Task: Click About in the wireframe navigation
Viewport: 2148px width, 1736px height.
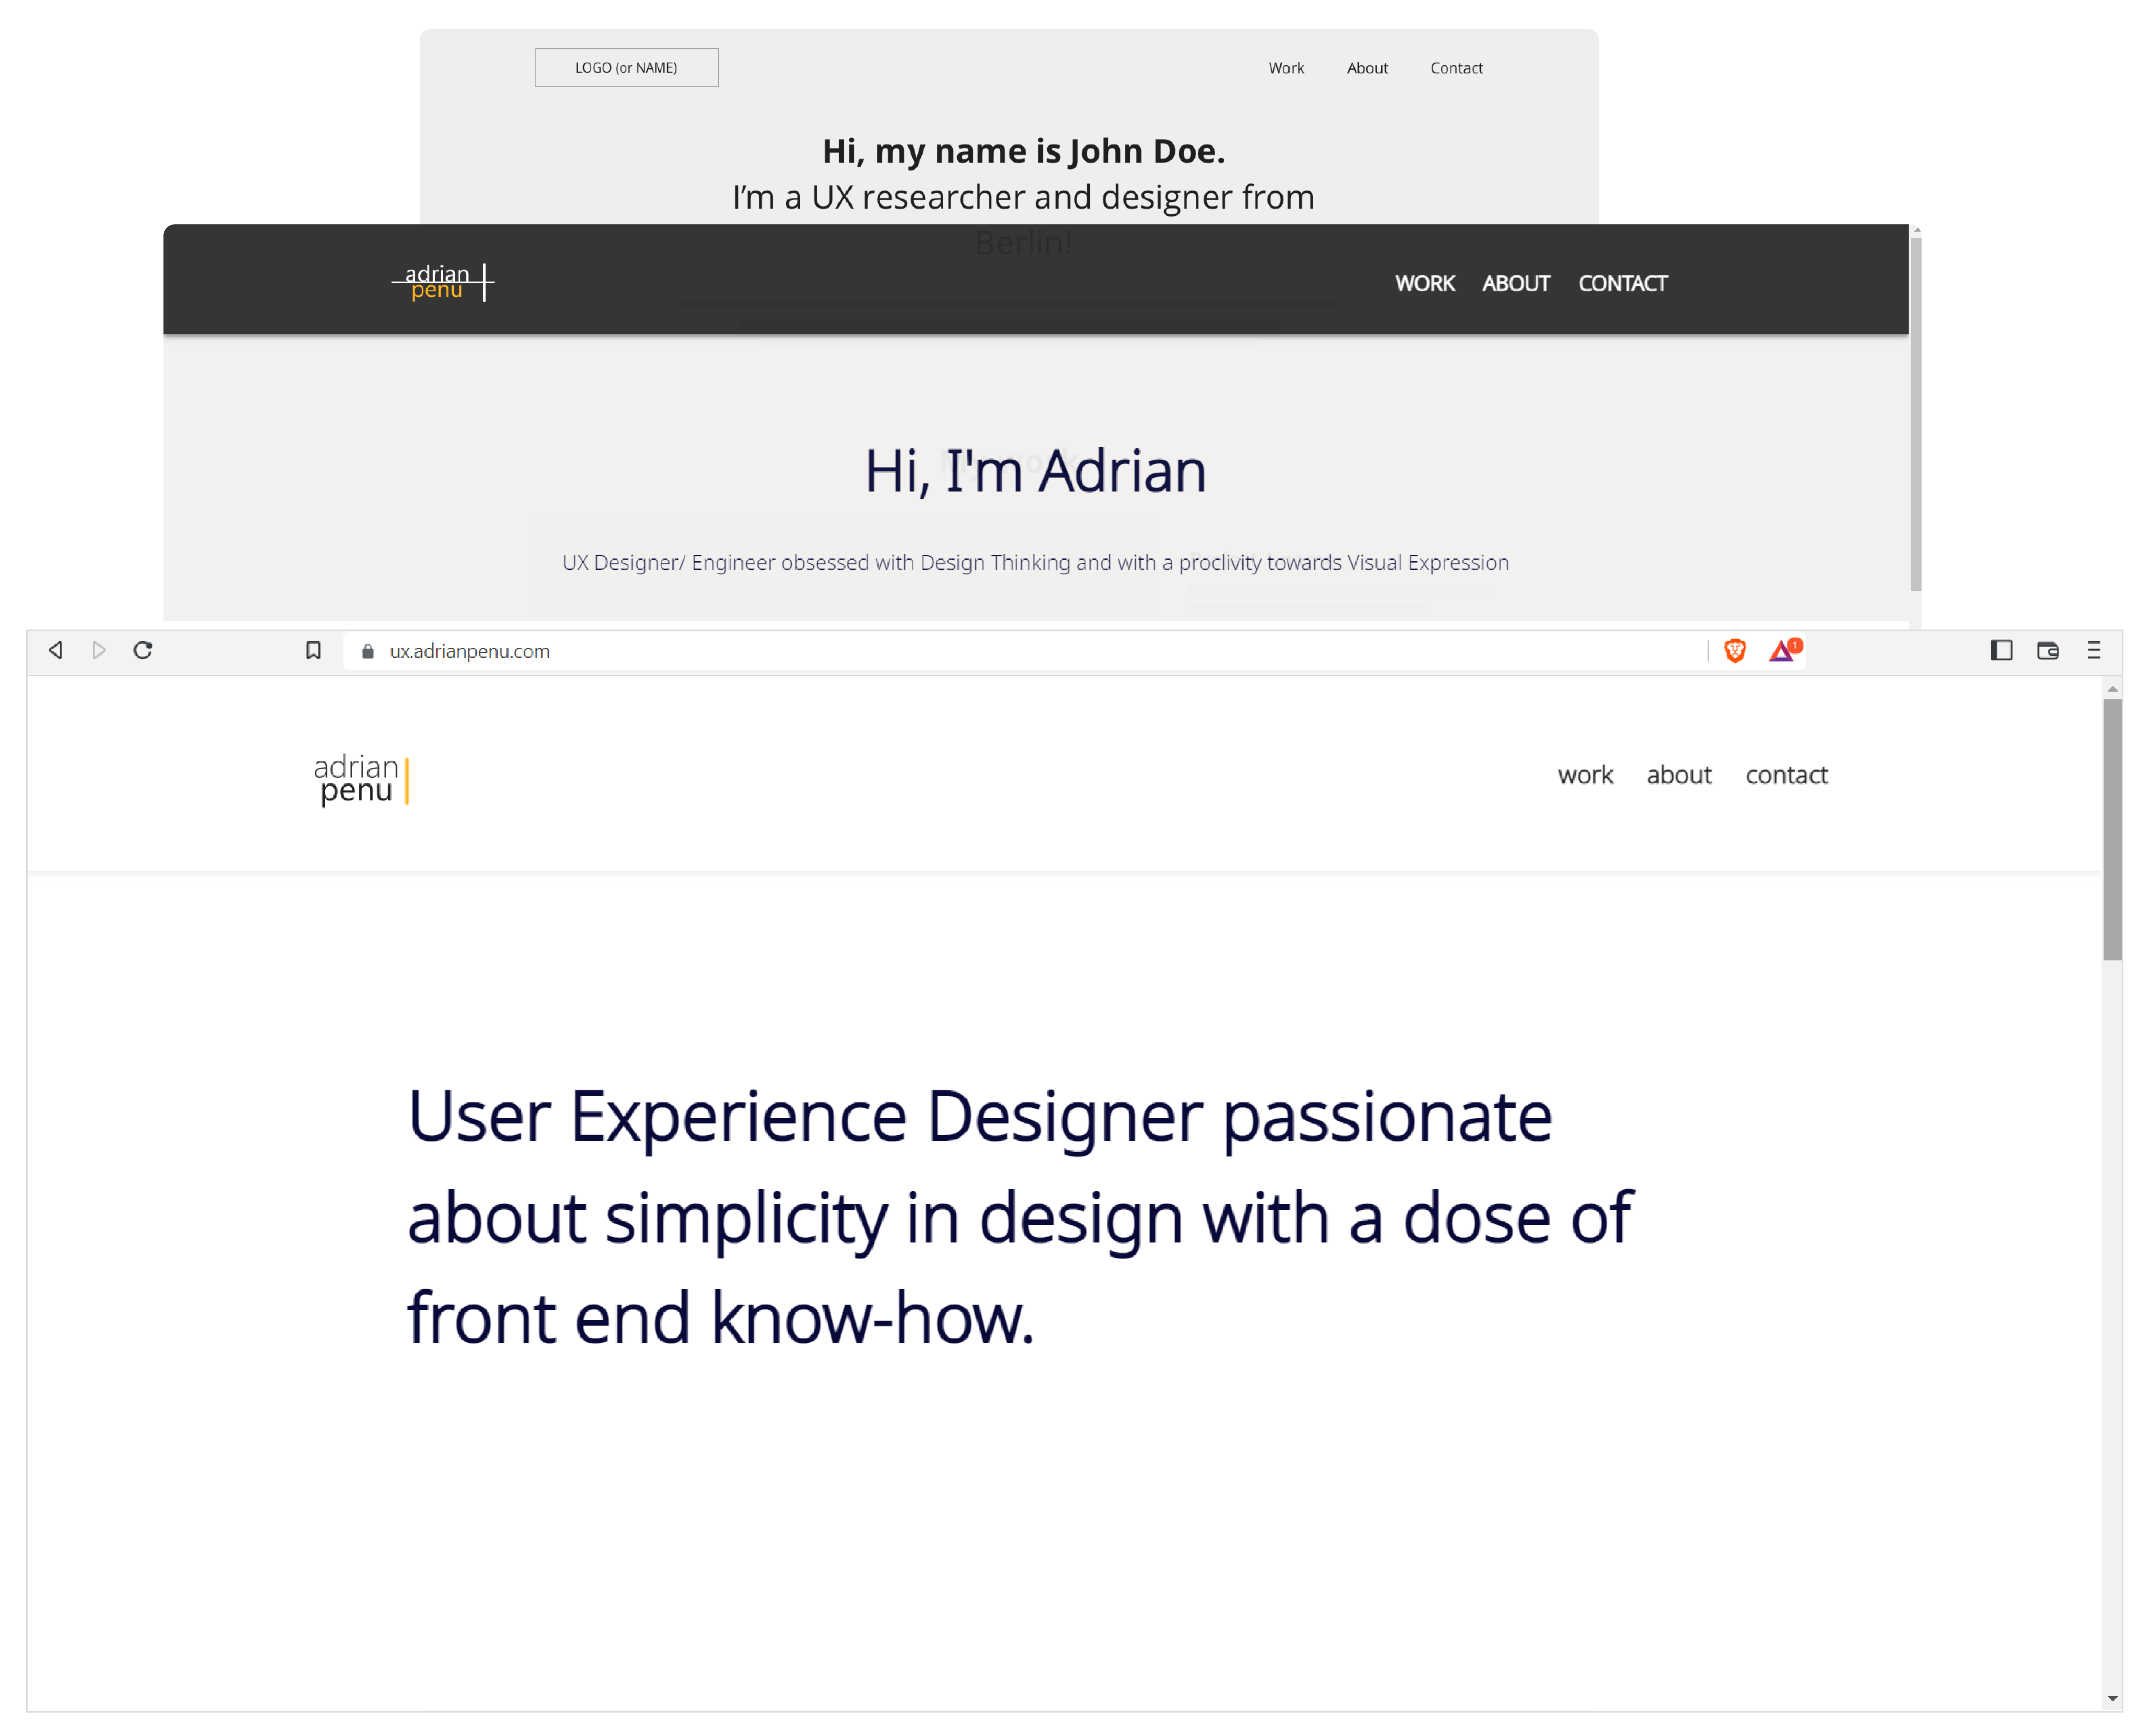Action: point(1367,68)
